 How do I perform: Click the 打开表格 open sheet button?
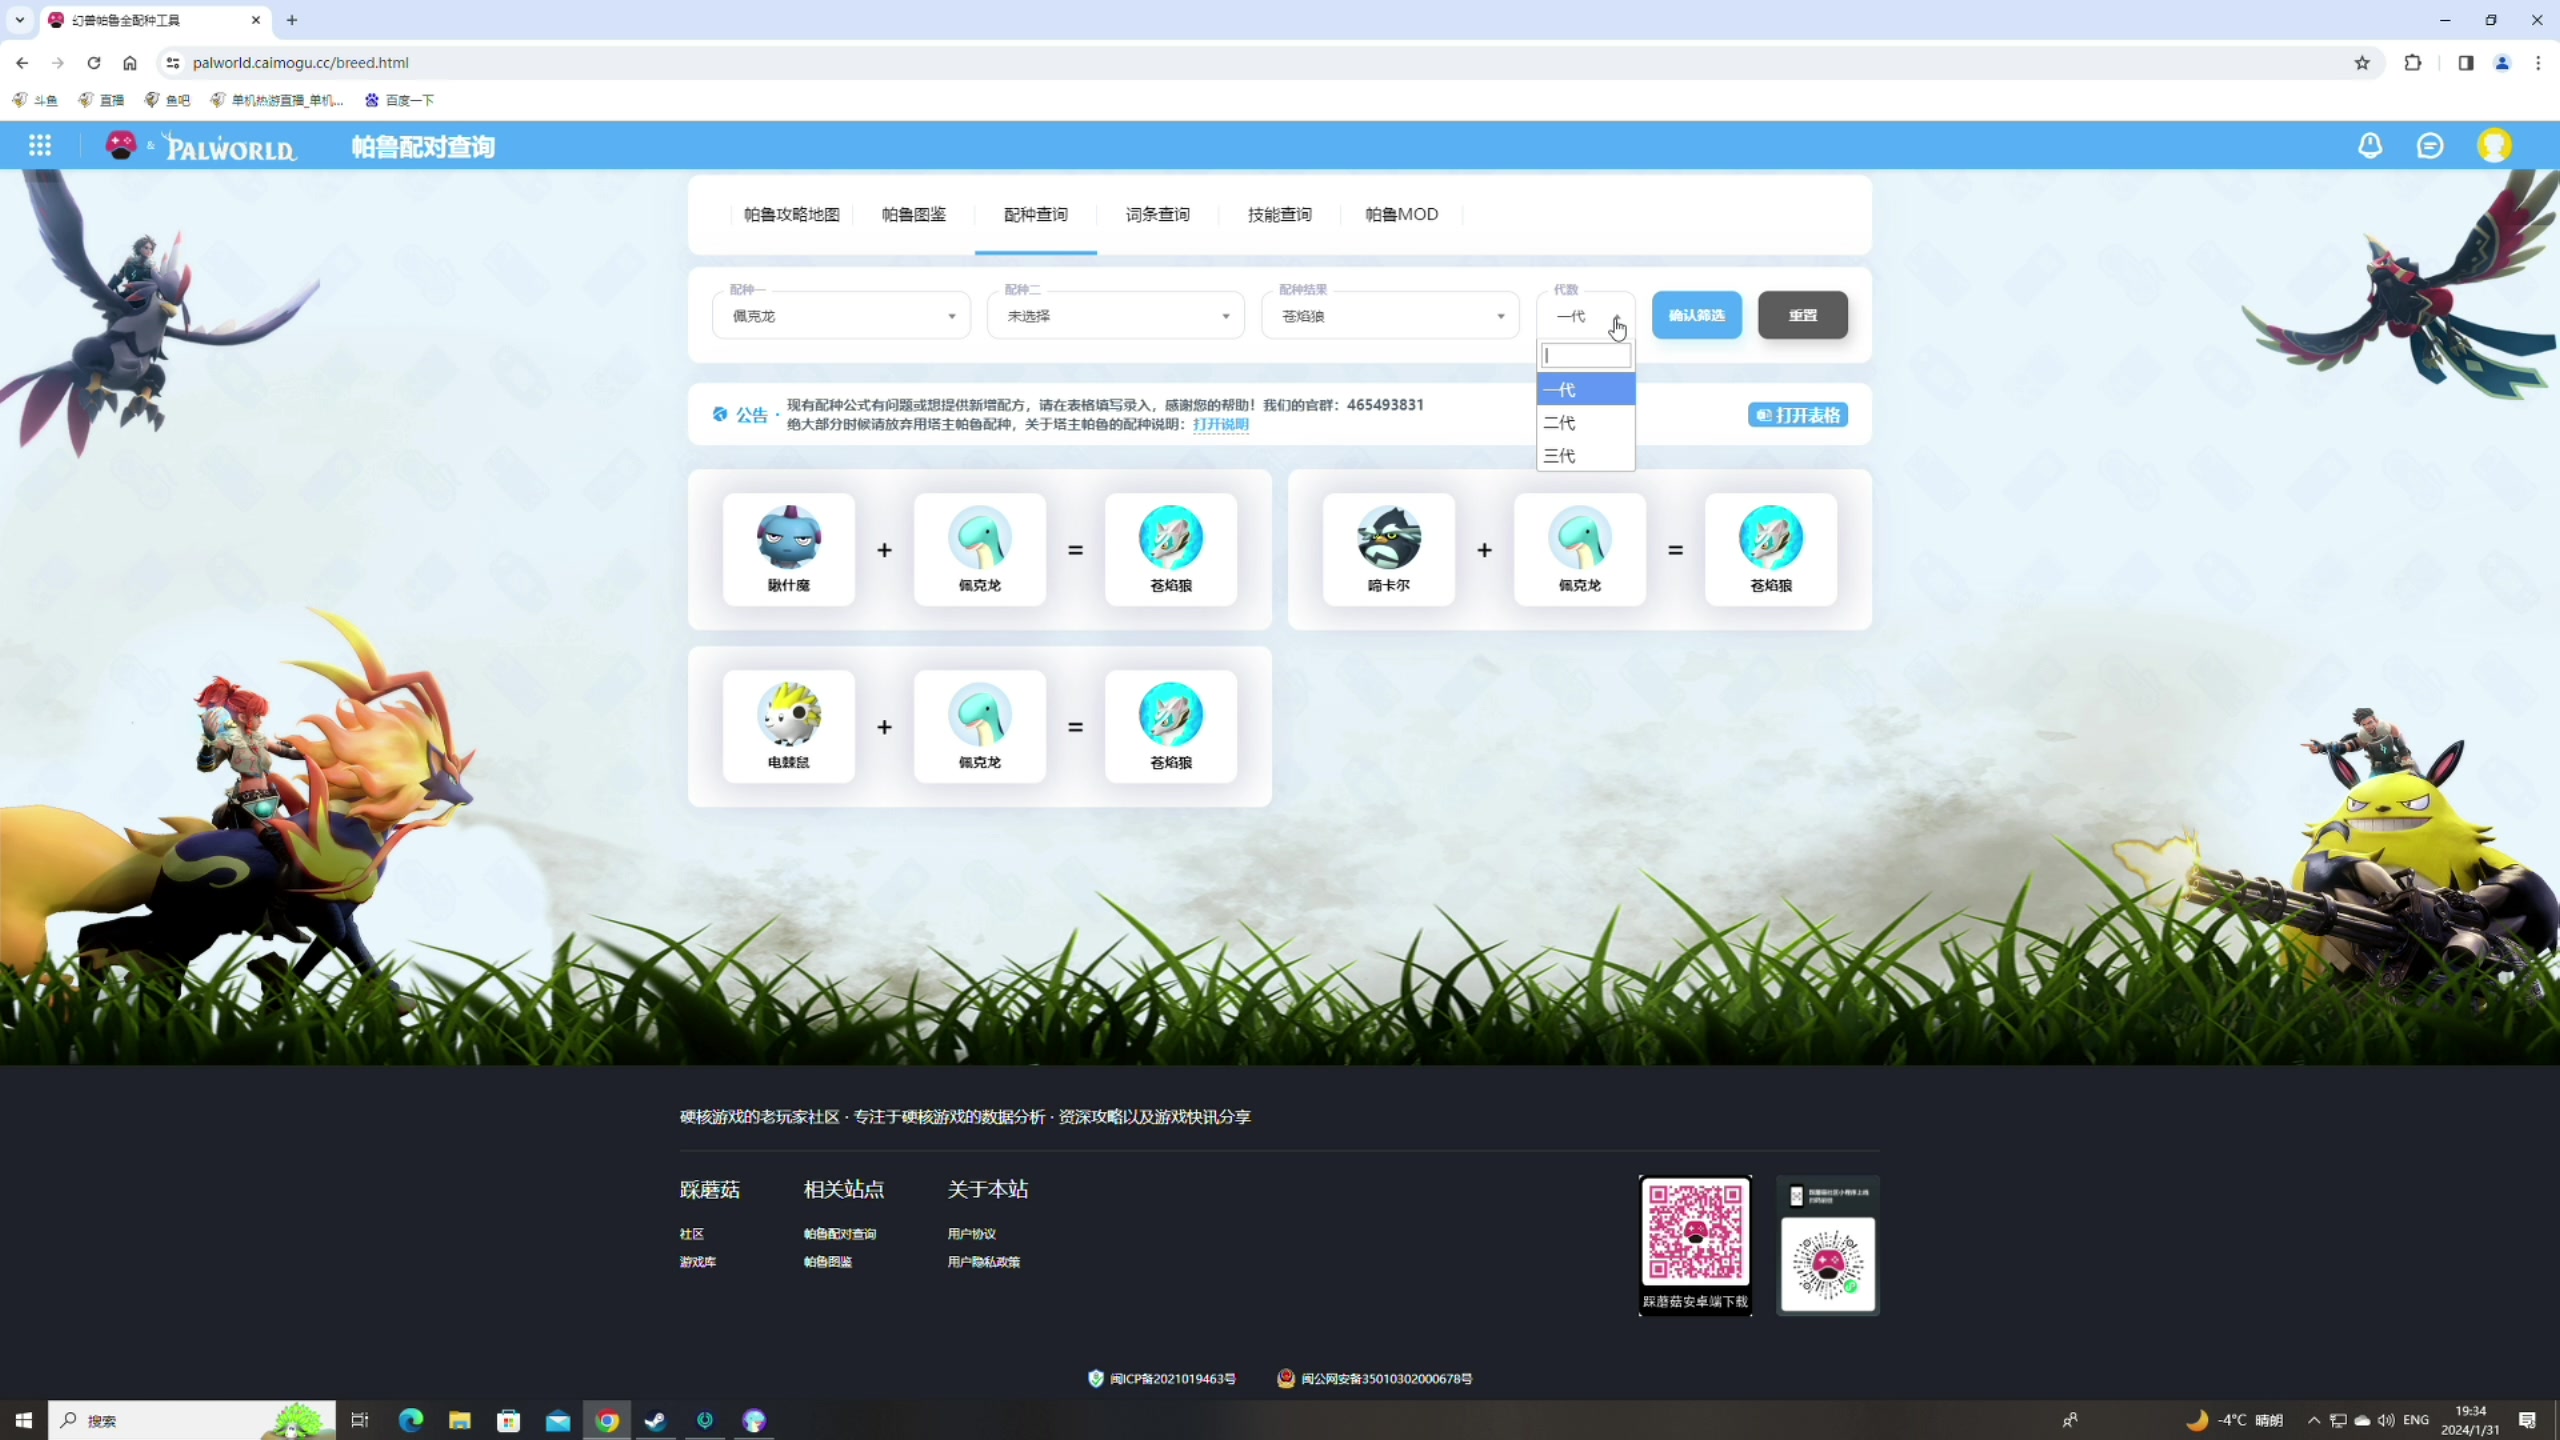pyautogui.click(x=1798, y=415)
